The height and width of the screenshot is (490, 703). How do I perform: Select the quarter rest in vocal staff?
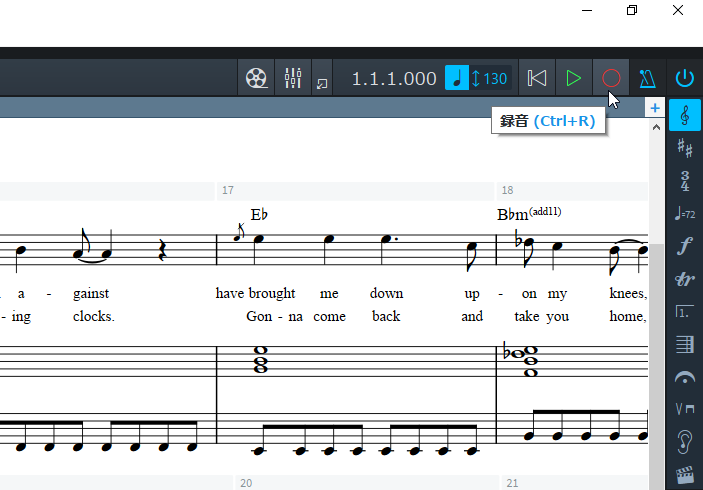click(162, 251)
